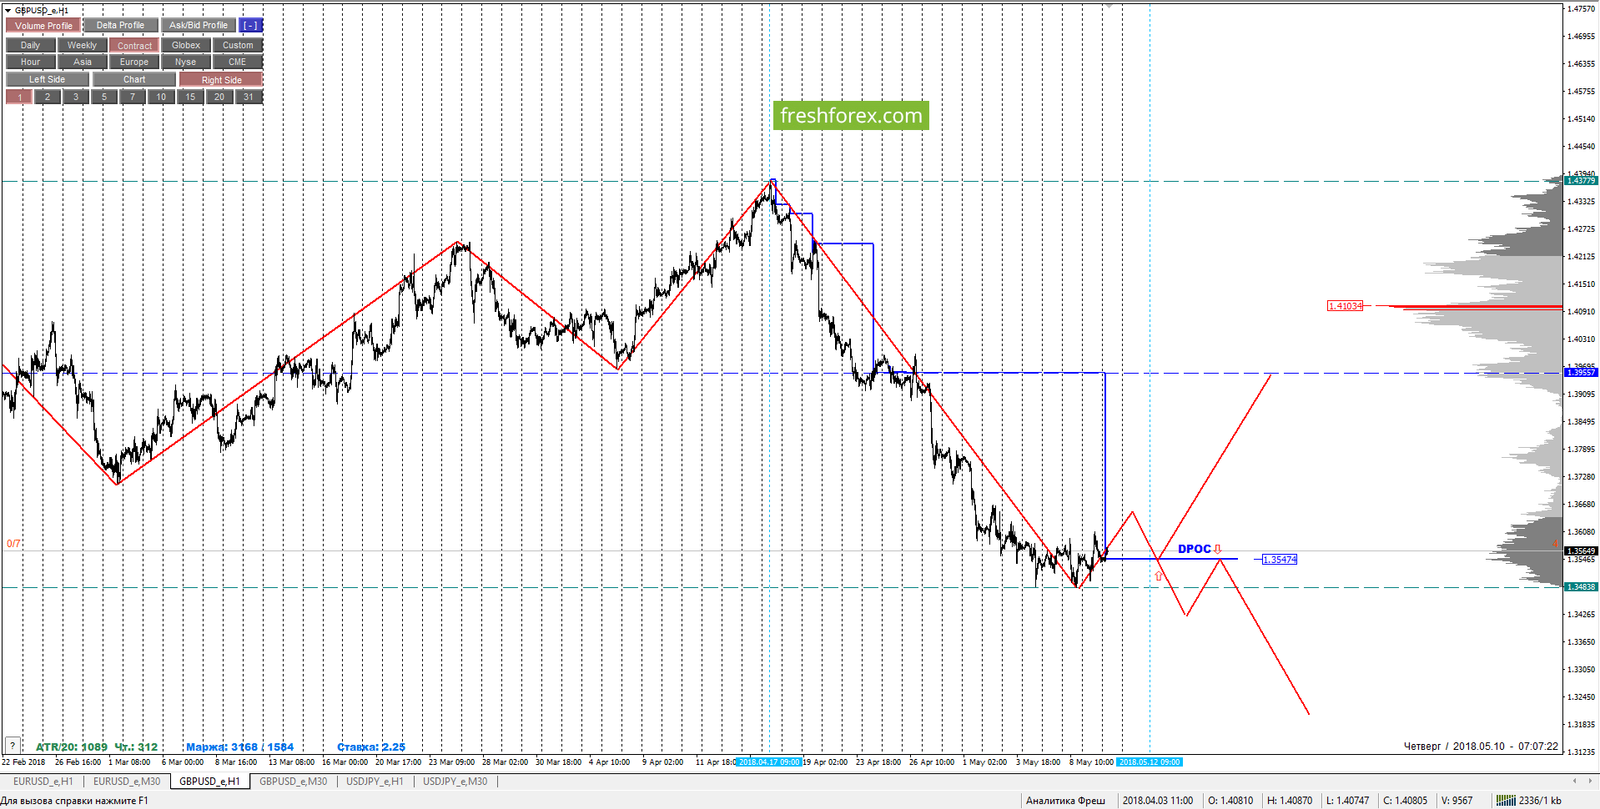Set profile count to 20
Viewport: 1600px width, 809px height.
tap(219, 97)
